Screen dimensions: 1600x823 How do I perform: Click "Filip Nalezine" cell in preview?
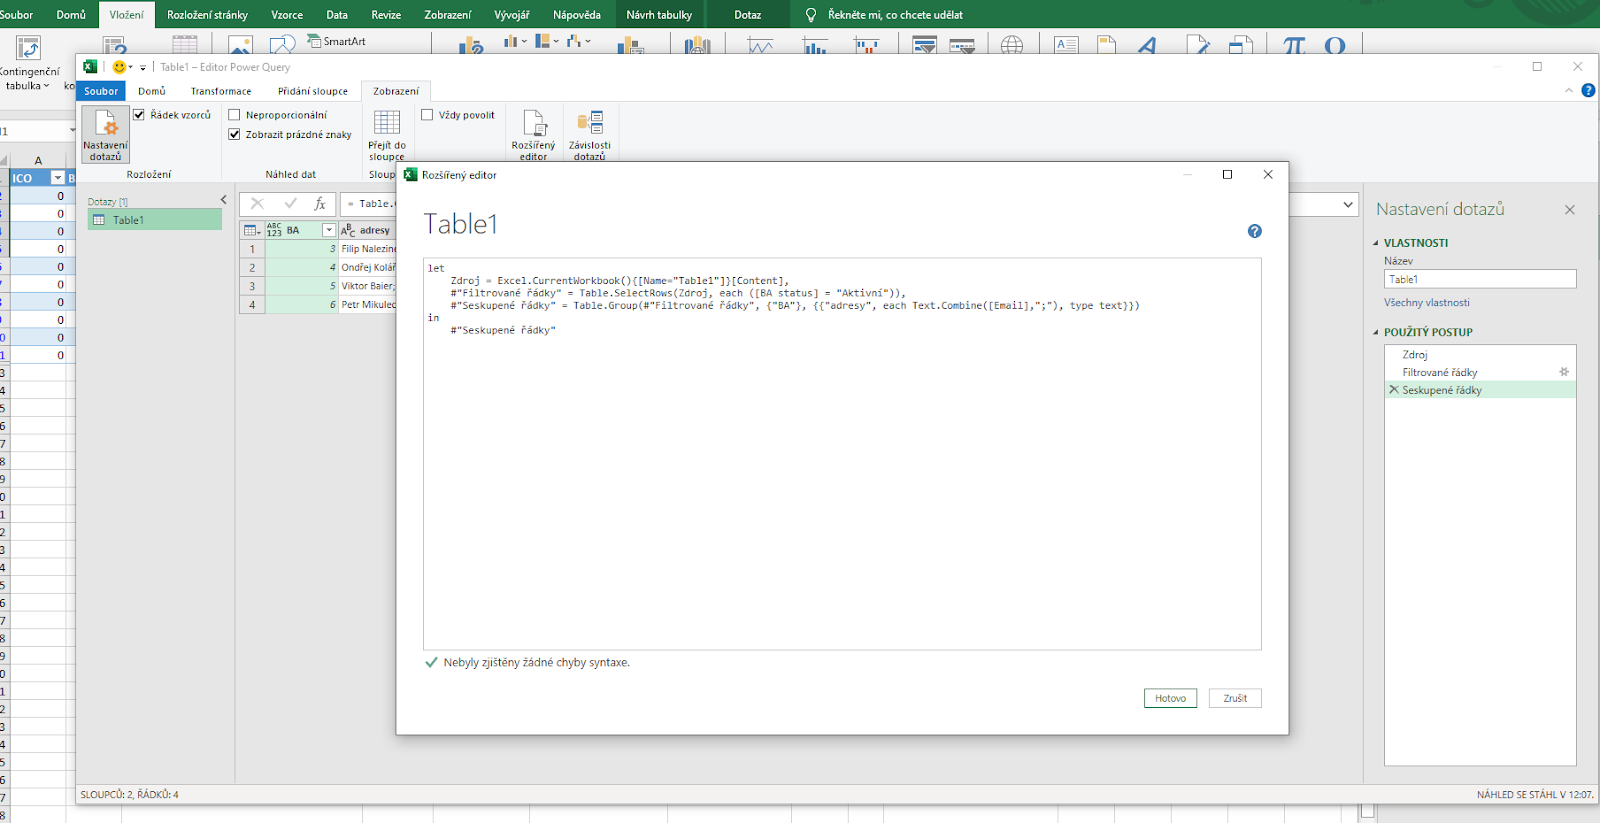pos(368,249)
